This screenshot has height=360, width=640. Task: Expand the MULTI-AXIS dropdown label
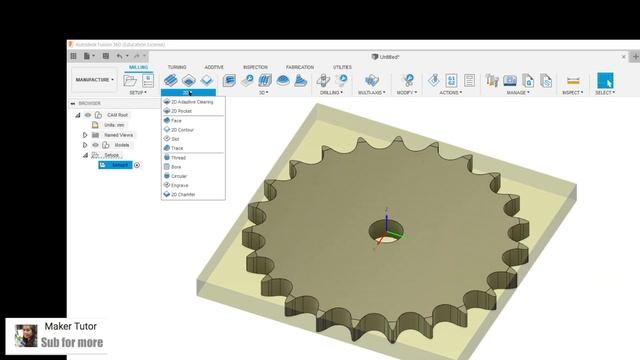pyautogui.click(x=371, y=93)
